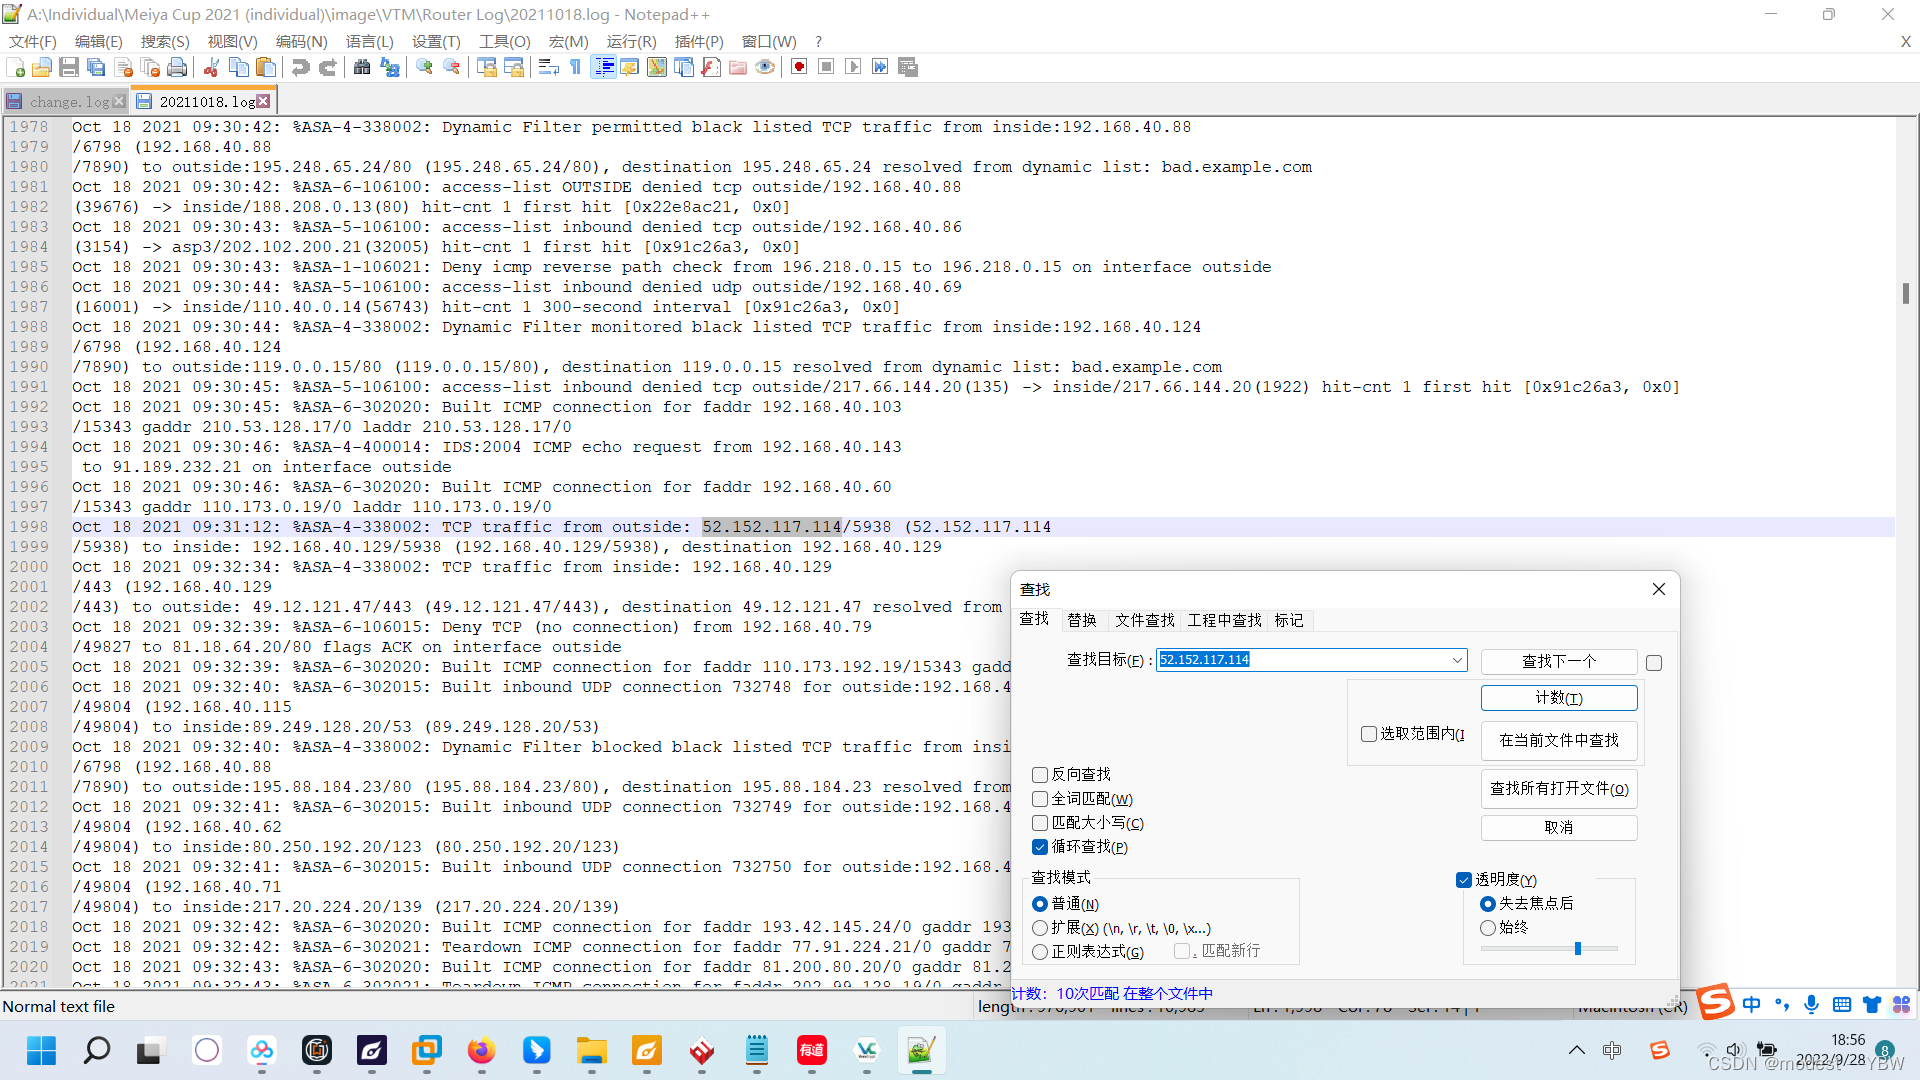Adjust the transparency slider handle
The height and width of the screenshot is (1080, 1920).
point(1578,948)
